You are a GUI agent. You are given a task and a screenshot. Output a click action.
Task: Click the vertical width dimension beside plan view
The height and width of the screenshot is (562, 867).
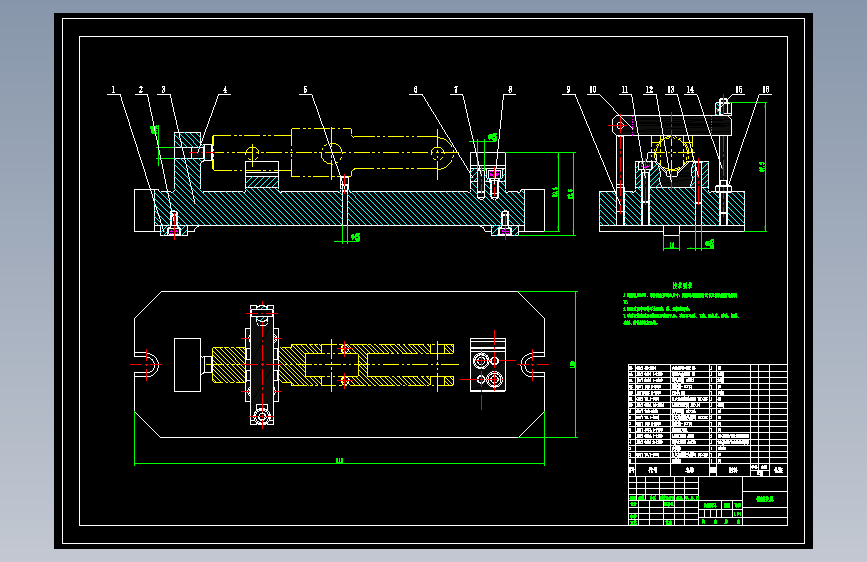point(573,365)
